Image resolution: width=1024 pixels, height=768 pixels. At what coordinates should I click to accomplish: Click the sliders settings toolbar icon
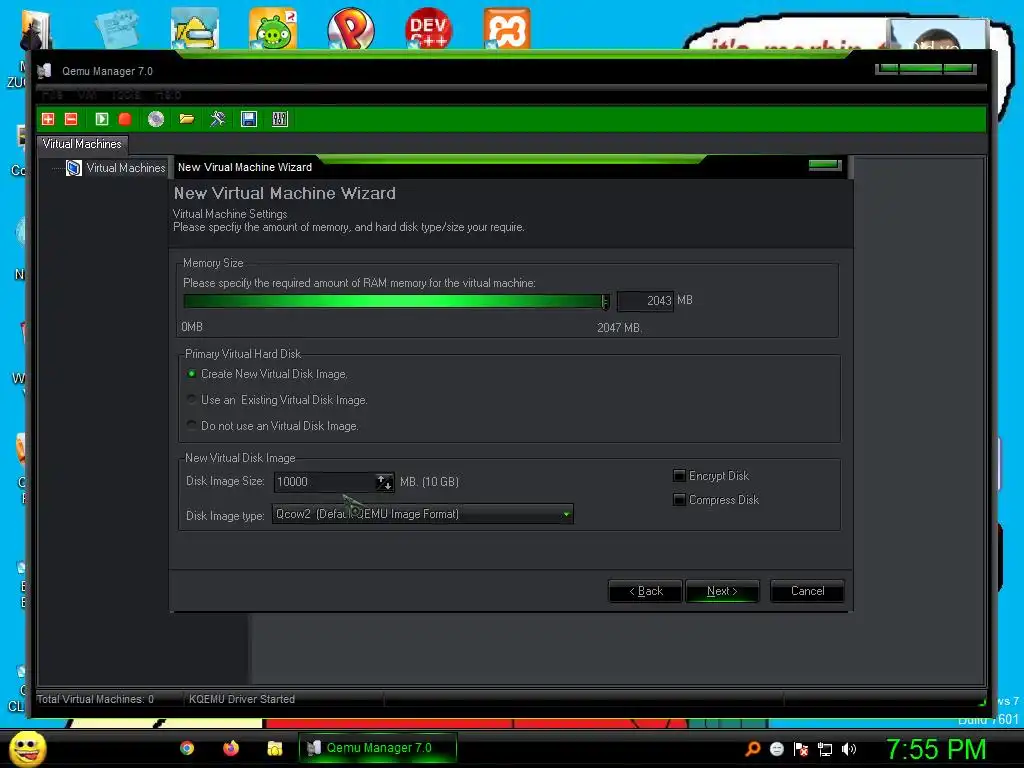click(280, 119)
